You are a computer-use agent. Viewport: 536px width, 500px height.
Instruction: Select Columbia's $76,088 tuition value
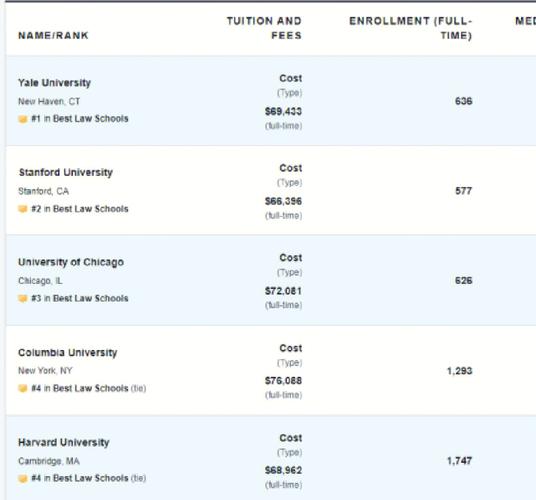283,380
